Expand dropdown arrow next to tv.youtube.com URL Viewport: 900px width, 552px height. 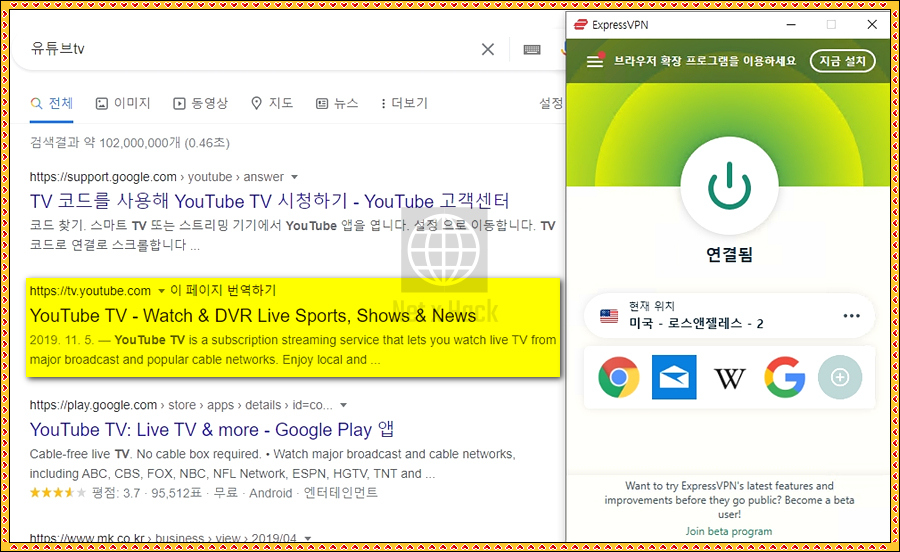click(x=161, y=291)
